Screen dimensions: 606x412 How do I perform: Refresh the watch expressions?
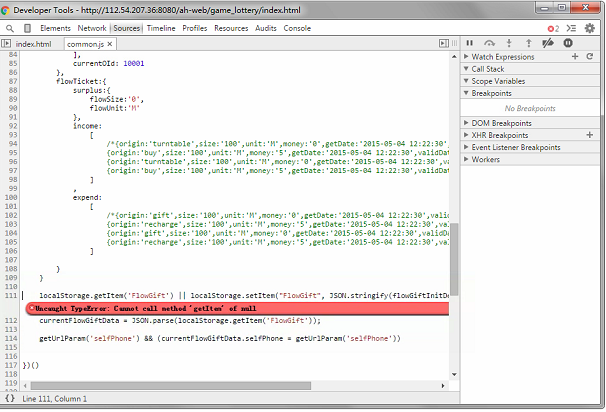[x=590, y=57]
